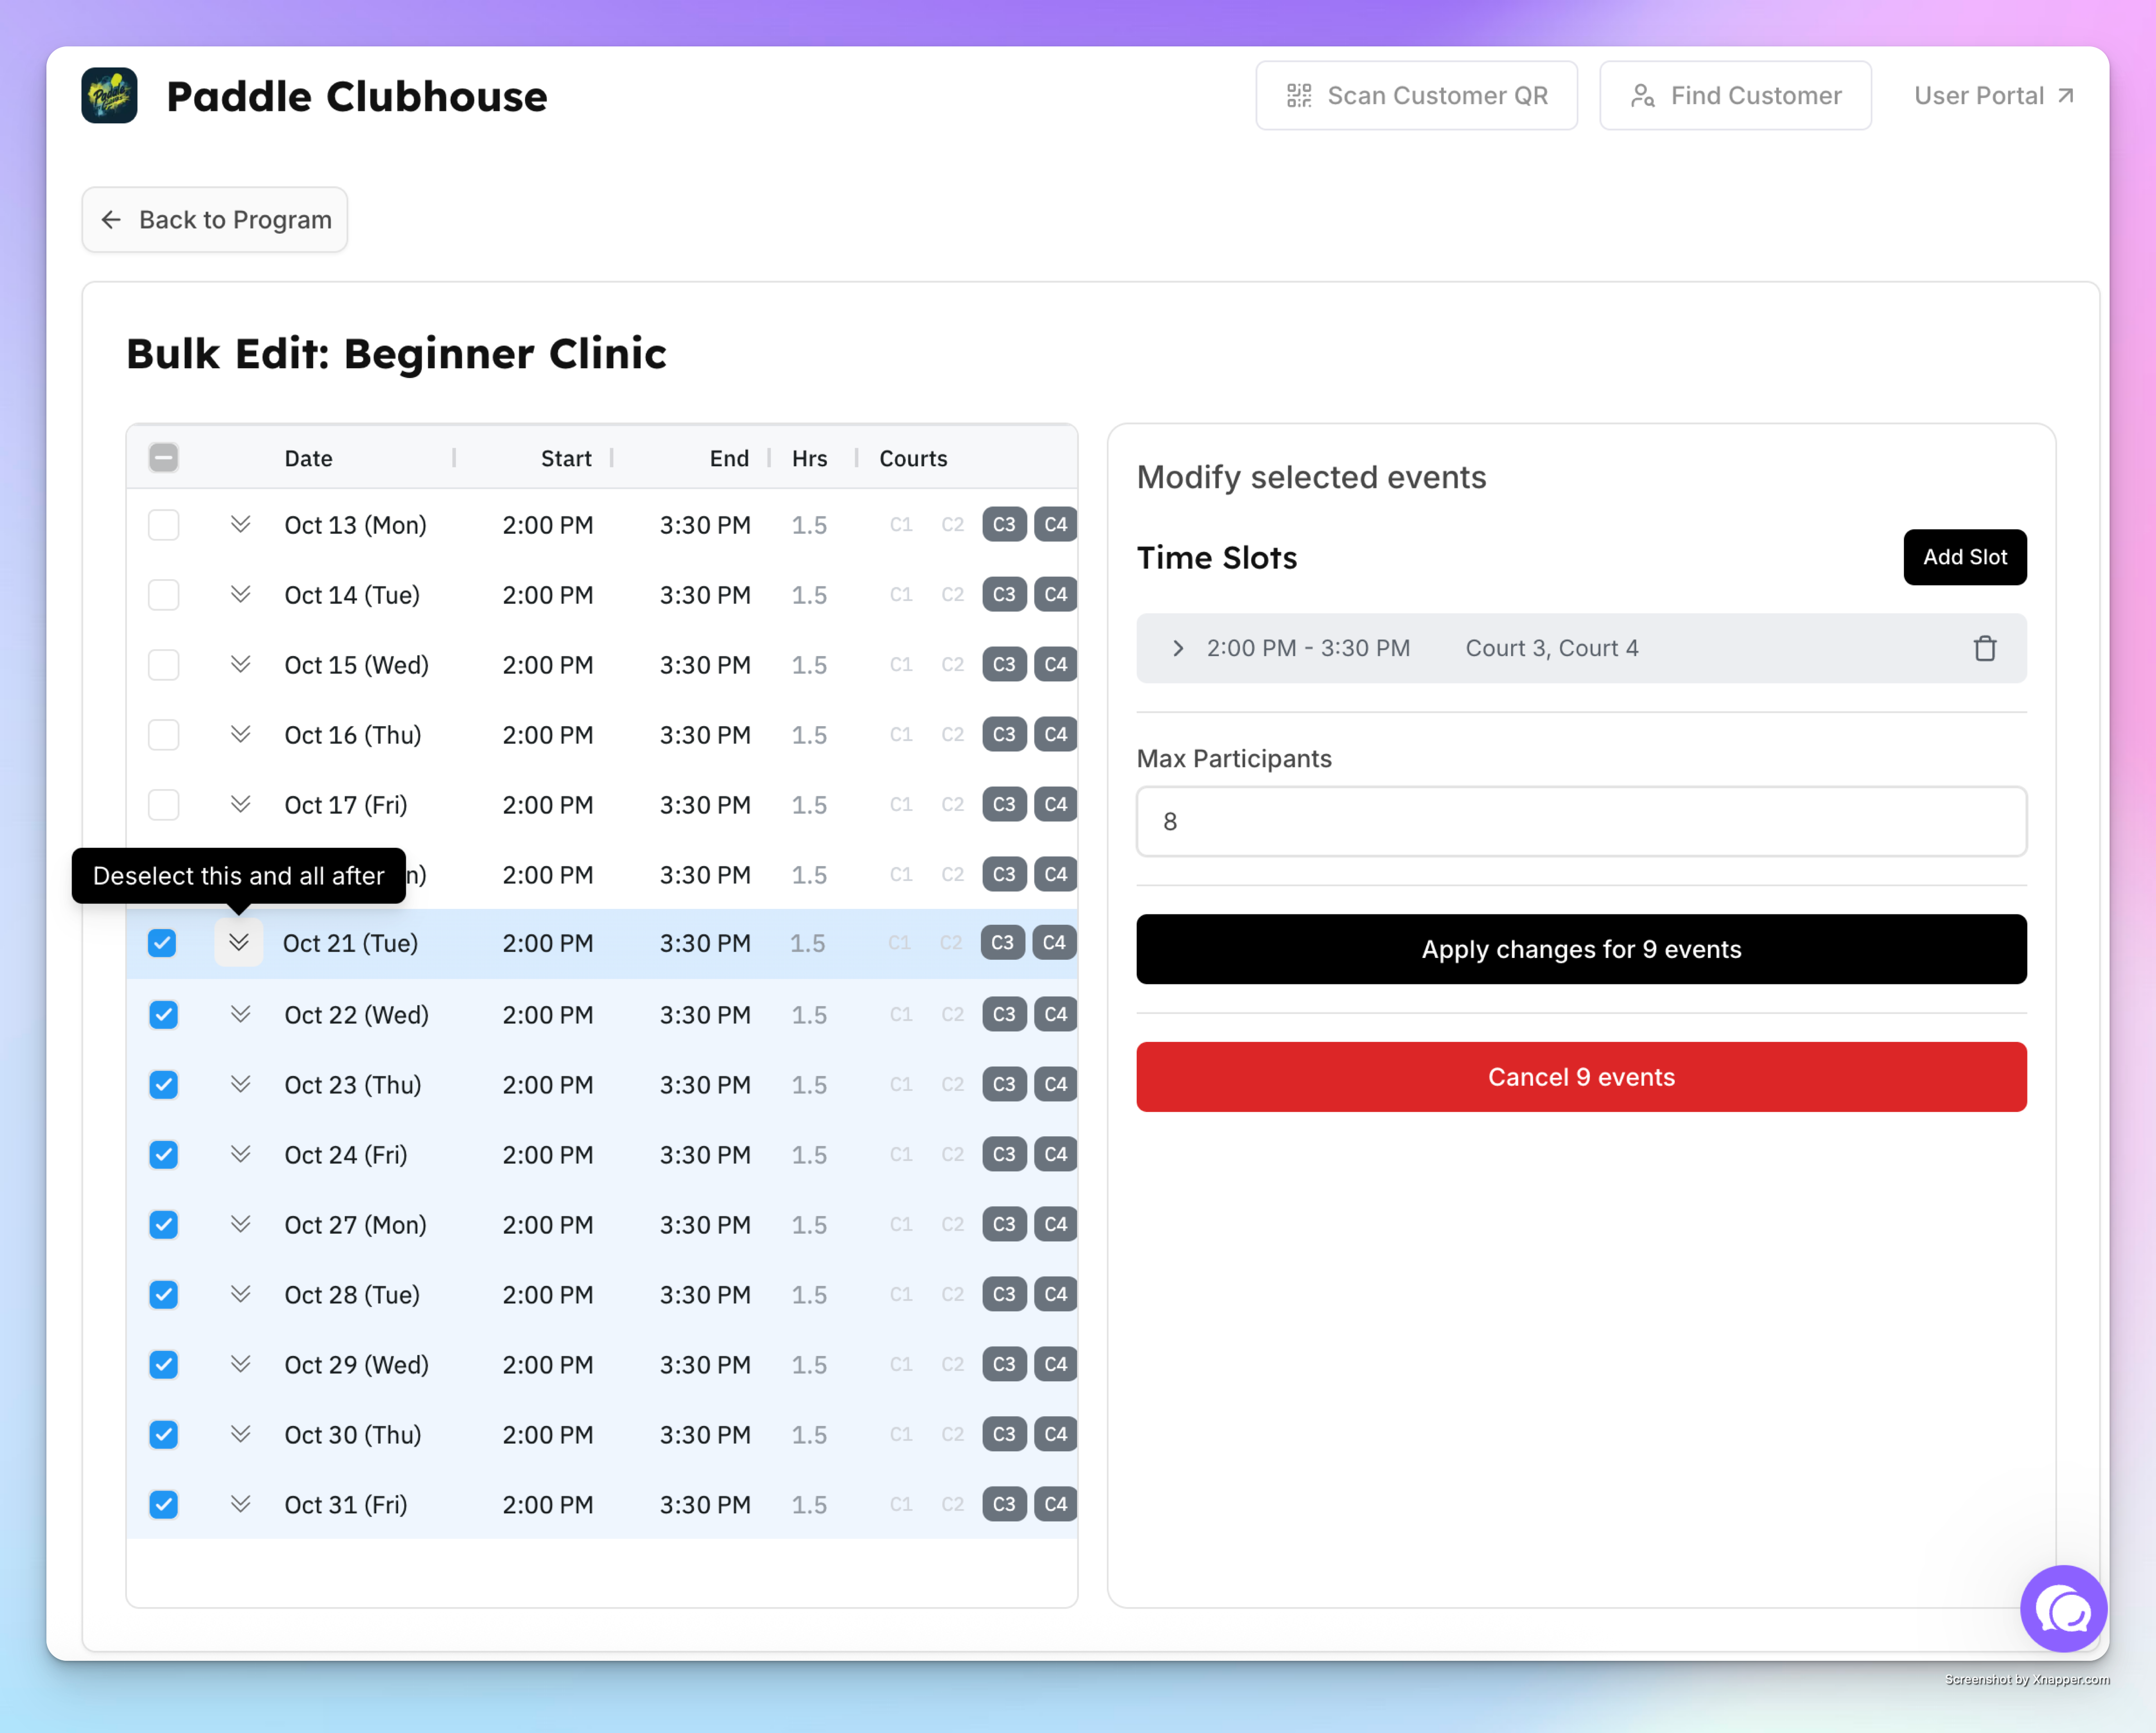Click double-chevron on Oct 27 (Mon) row
The image size is (2156, 1733).
click(x=240, y=1224)
